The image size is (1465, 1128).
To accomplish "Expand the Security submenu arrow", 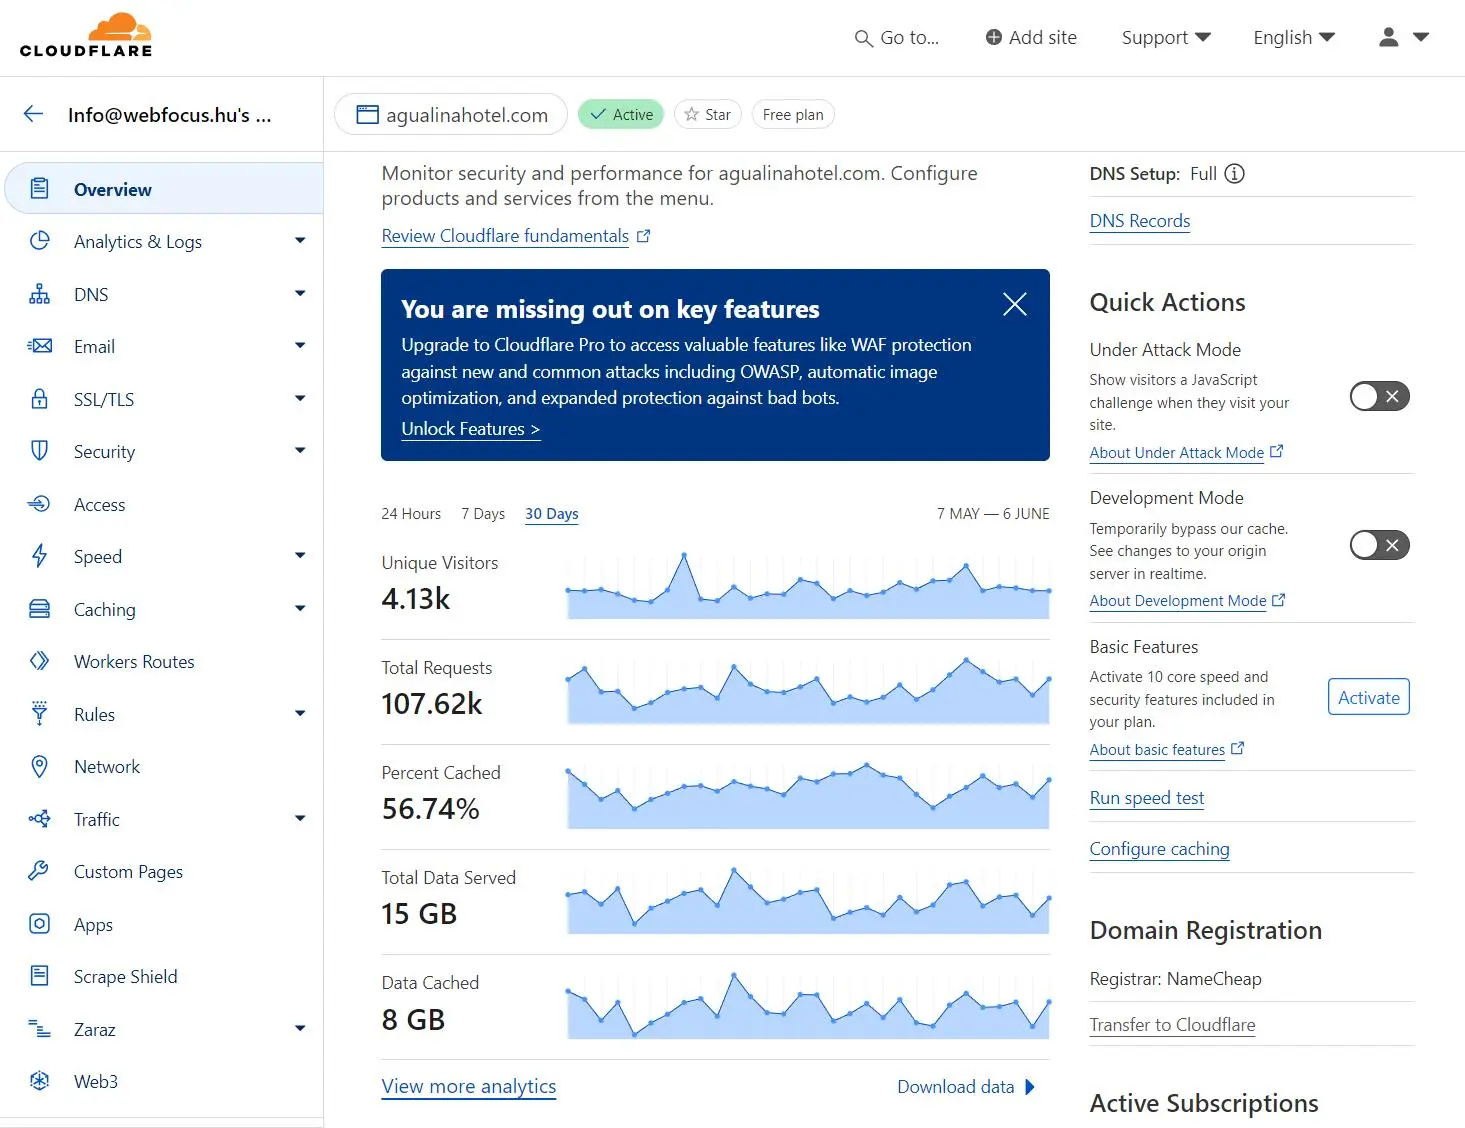I will [x=300, y=450].
